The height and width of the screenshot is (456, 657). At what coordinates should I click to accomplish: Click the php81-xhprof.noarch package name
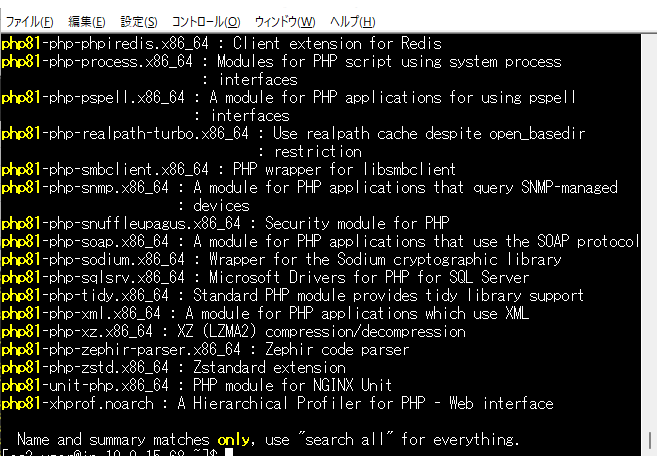[x=78, y=404]
